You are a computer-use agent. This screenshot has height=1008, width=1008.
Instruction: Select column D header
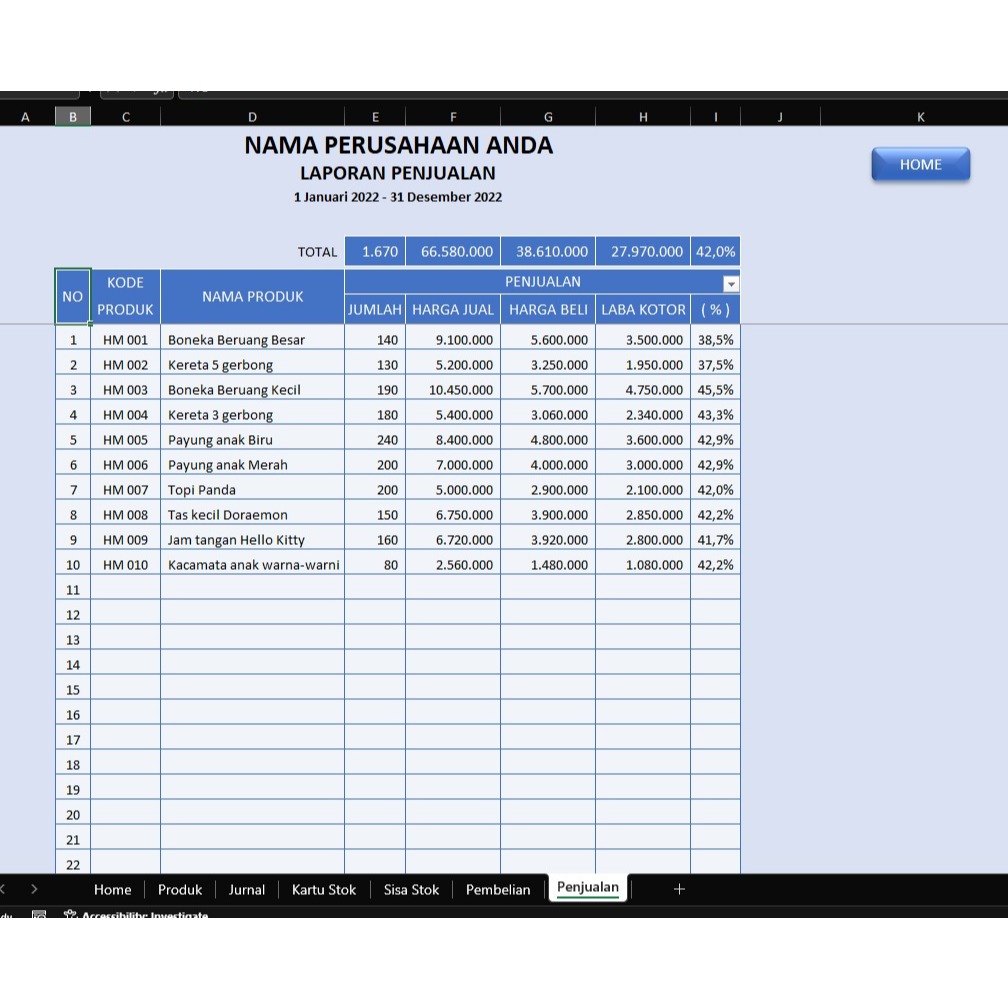pos(252,117)
